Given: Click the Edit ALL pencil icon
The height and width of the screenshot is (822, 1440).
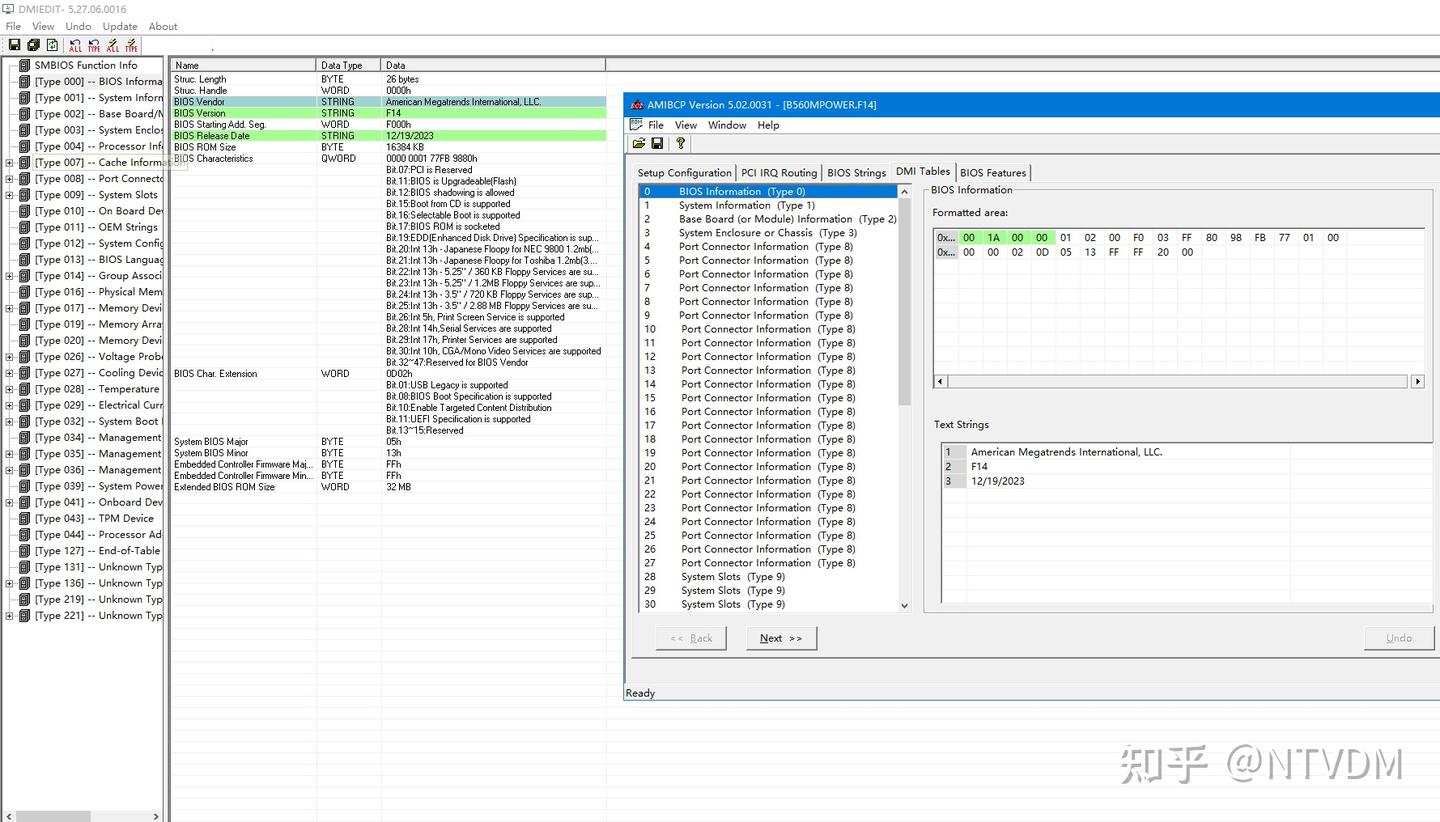Looking at the screenshot, I should coord(112,45).
